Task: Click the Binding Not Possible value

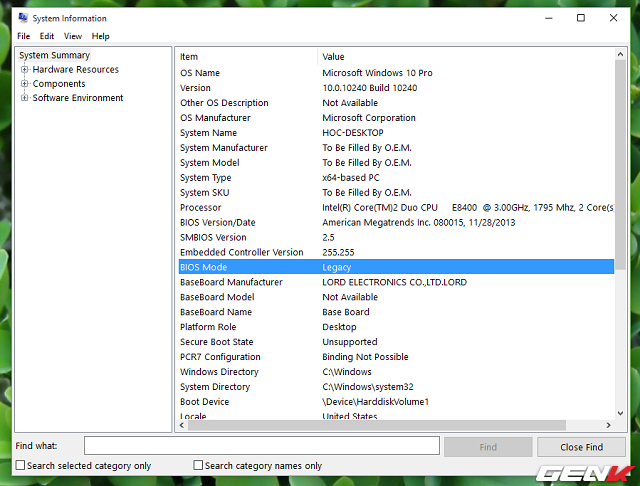Action: [365, 357]
